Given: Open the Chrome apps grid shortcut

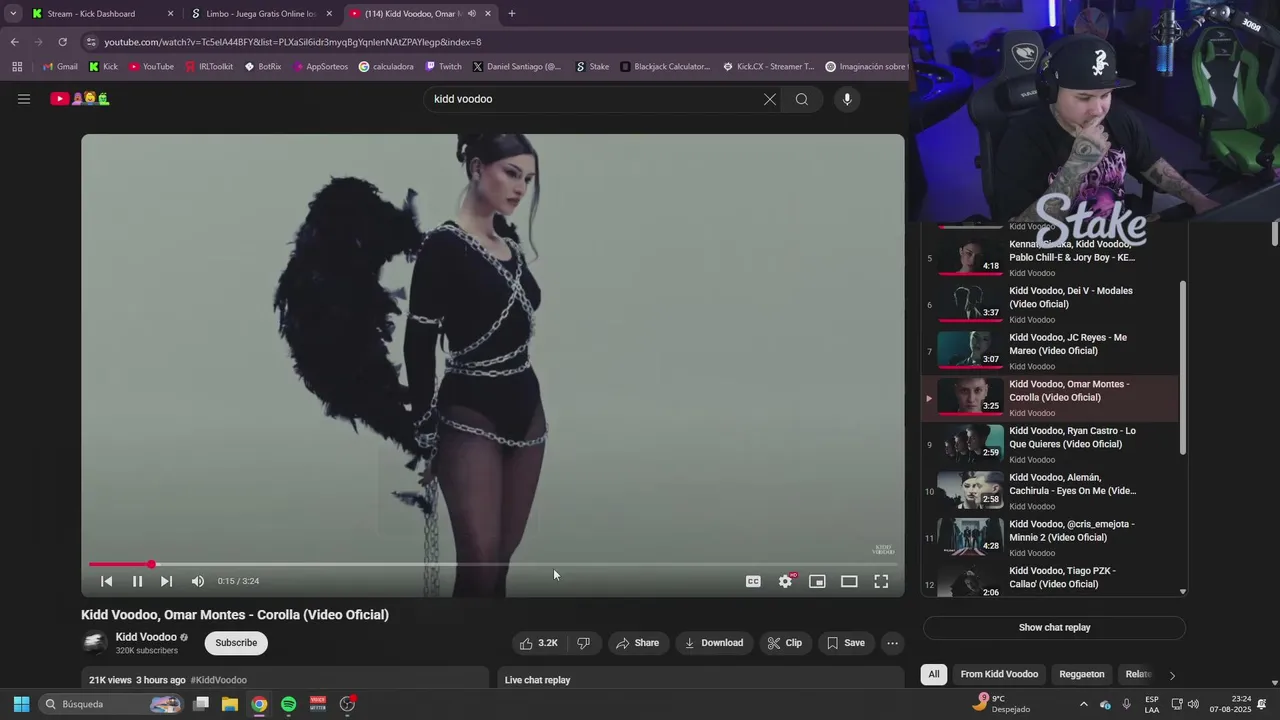Looking at the screenshot, I should coord(17,67).
